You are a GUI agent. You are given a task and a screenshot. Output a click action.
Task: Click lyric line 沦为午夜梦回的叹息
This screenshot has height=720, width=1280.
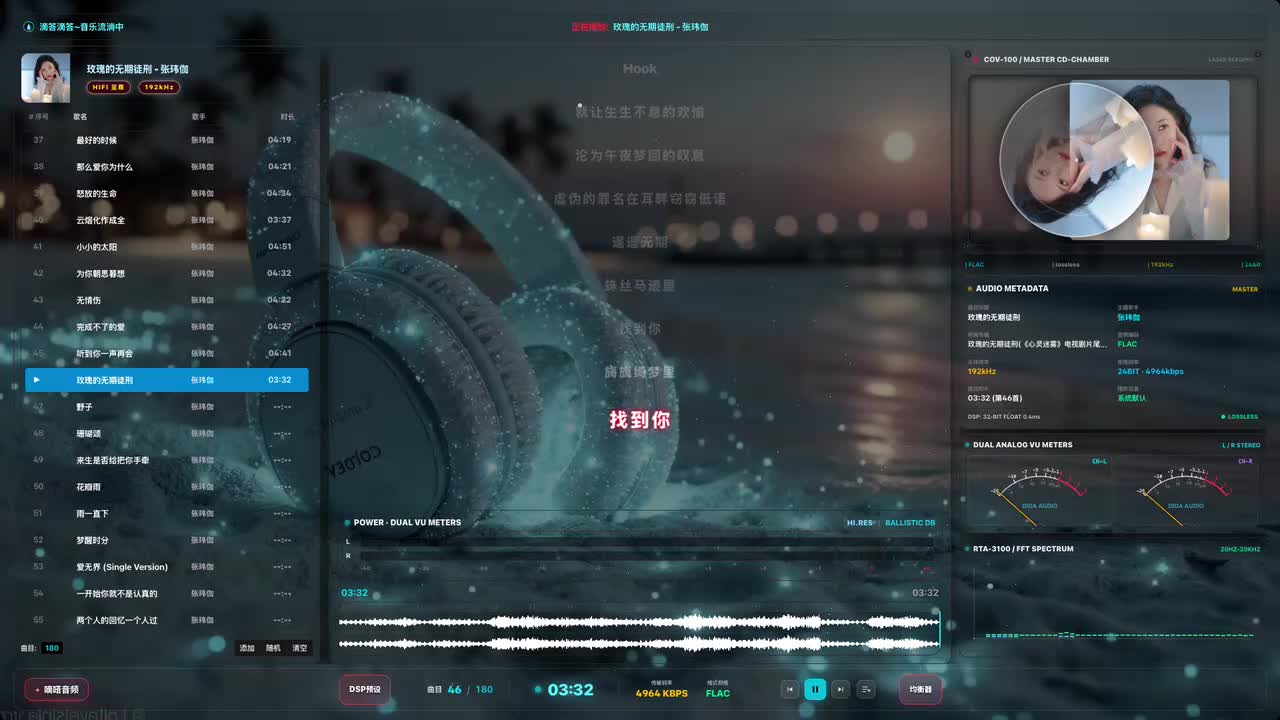click(x=640, y=155)
